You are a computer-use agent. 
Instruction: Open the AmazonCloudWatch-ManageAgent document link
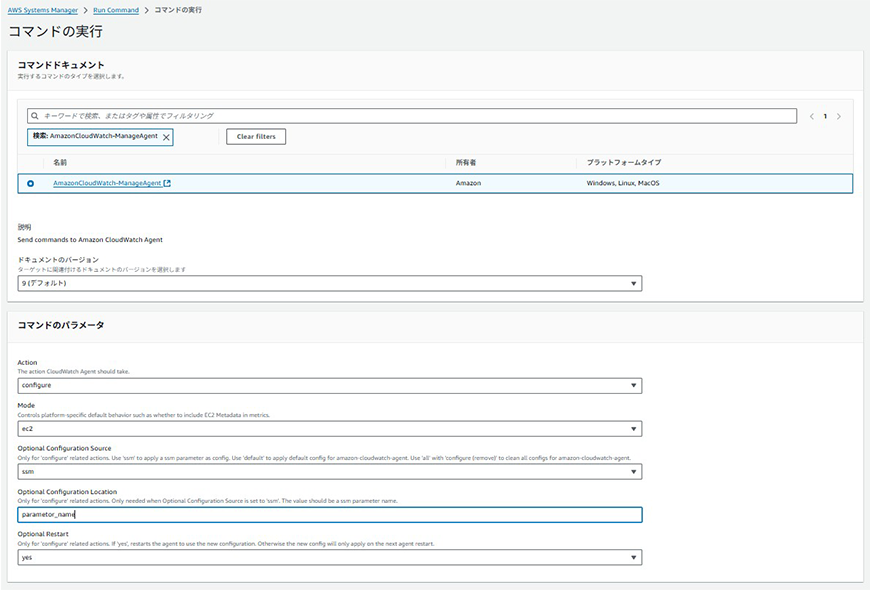(x=106, y=183)
